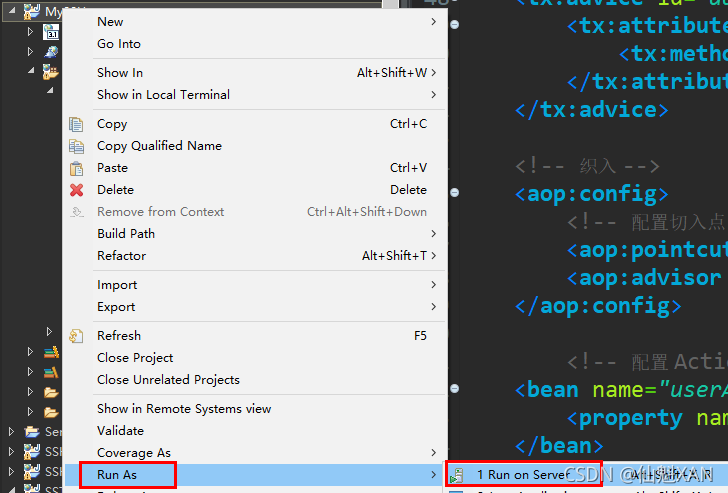The image size is (728, 493).
Task: Fold the aop:config code block
Action: tap(455, 192)
